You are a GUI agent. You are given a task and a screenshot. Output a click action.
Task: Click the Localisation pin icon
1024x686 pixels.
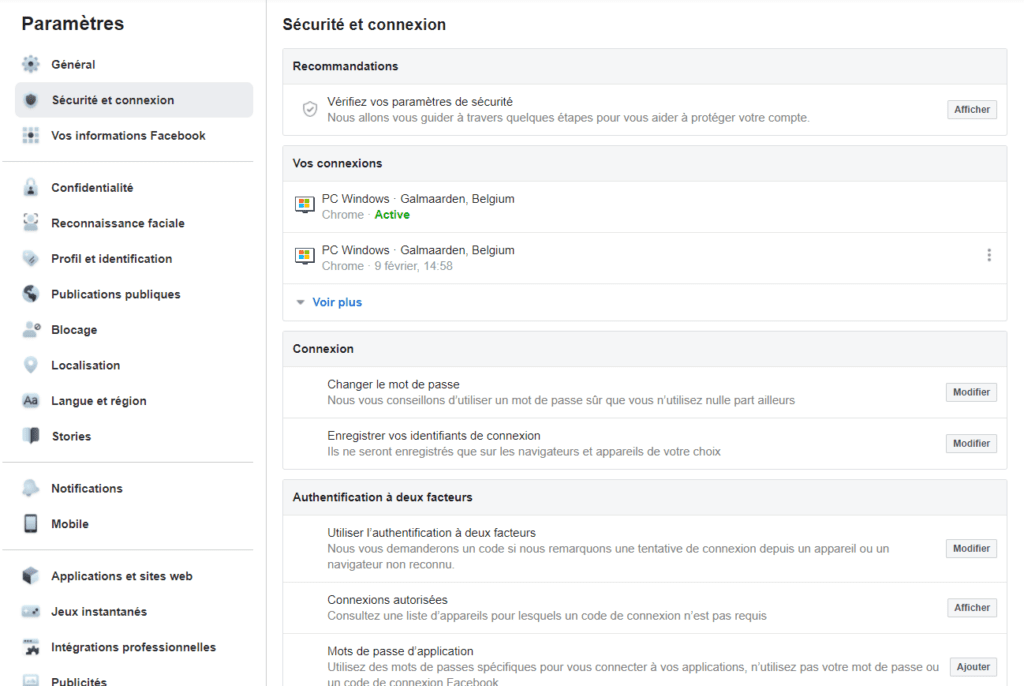click(31, 365)
